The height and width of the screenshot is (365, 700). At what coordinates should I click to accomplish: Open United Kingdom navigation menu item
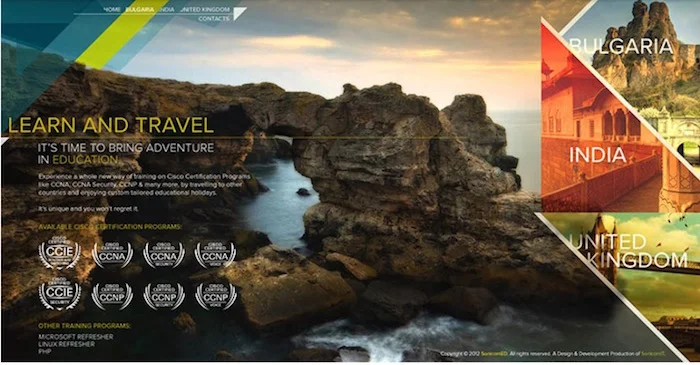(205, 9)
